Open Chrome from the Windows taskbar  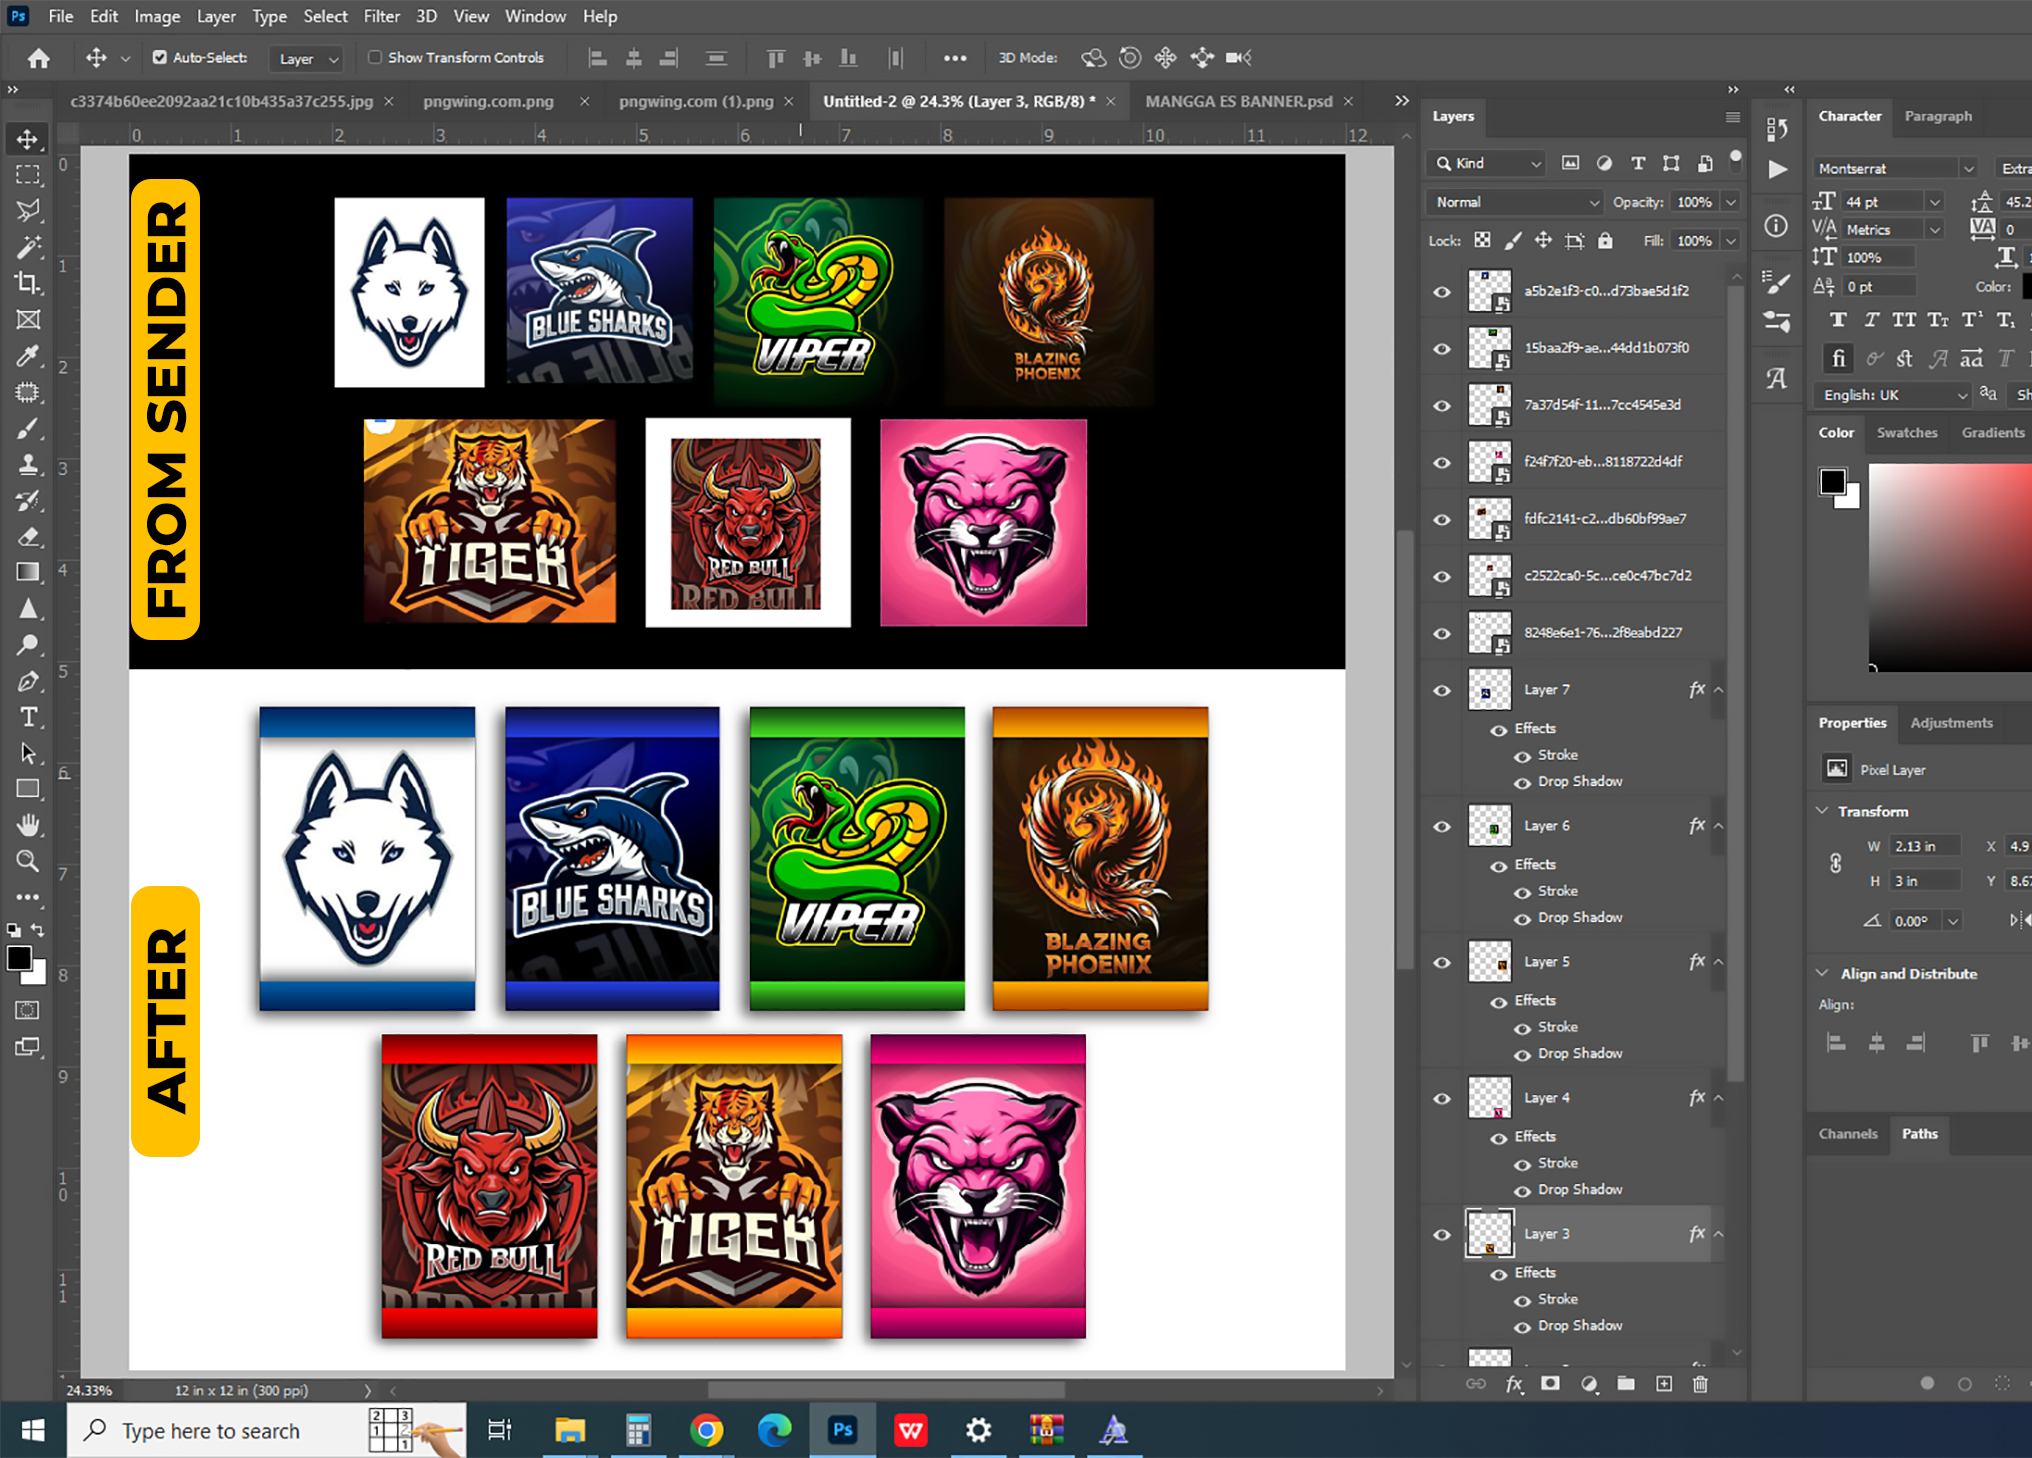click(x=706, y=1431)
